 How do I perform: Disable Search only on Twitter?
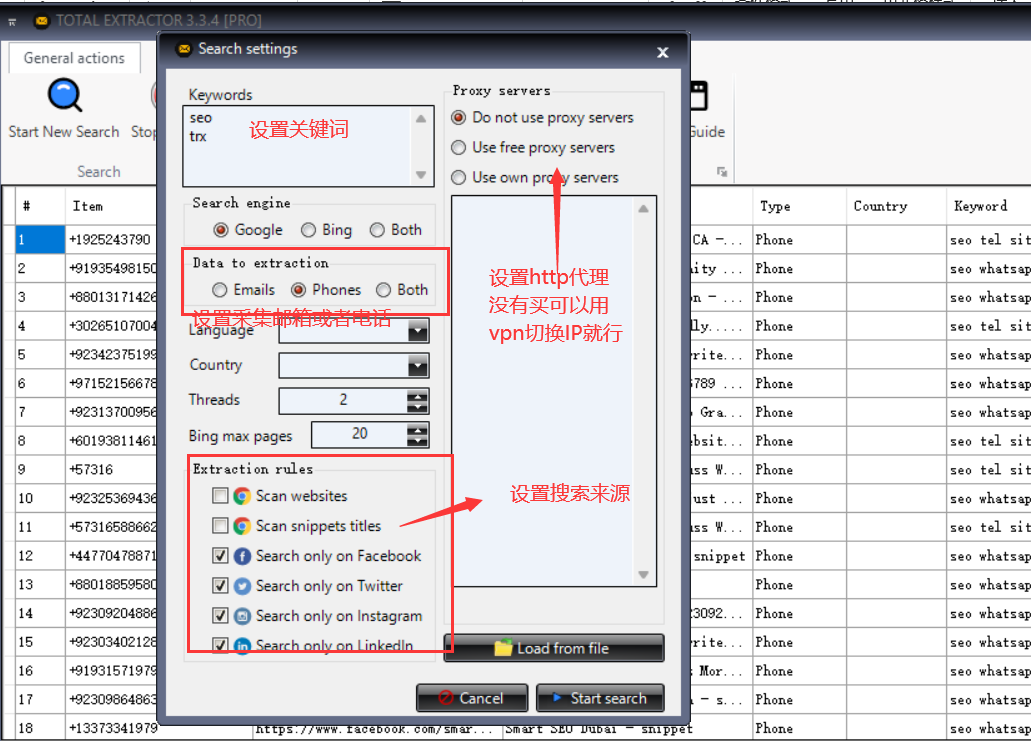point(218,586)
